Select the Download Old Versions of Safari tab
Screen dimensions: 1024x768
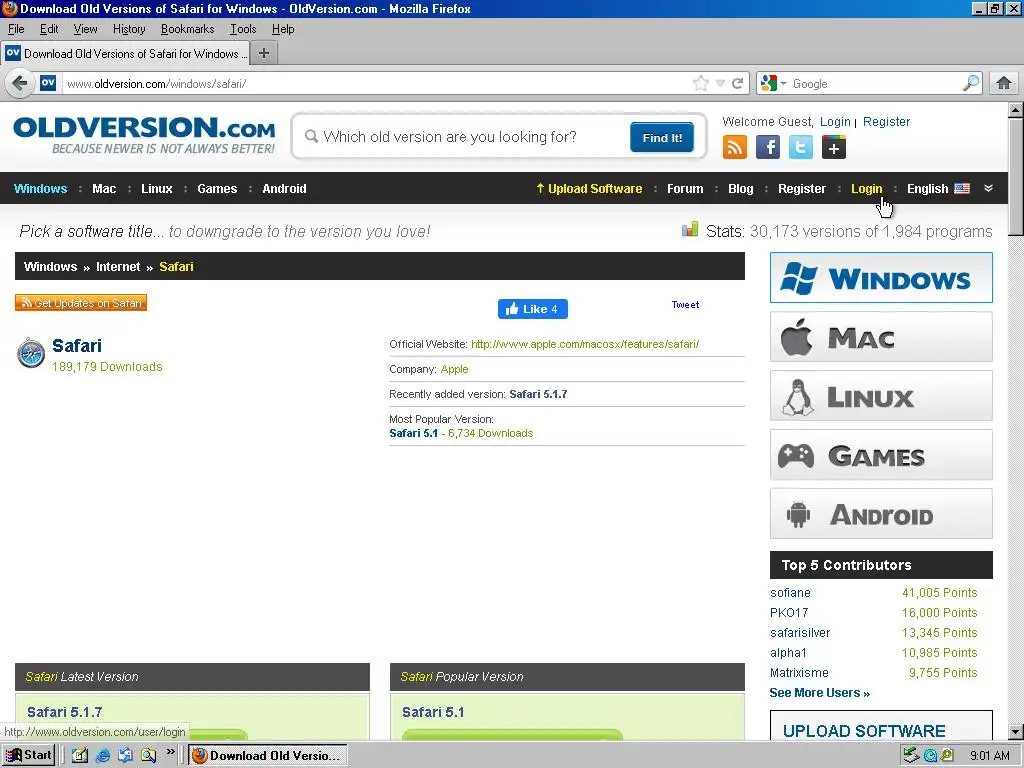(x=125, y=54)
